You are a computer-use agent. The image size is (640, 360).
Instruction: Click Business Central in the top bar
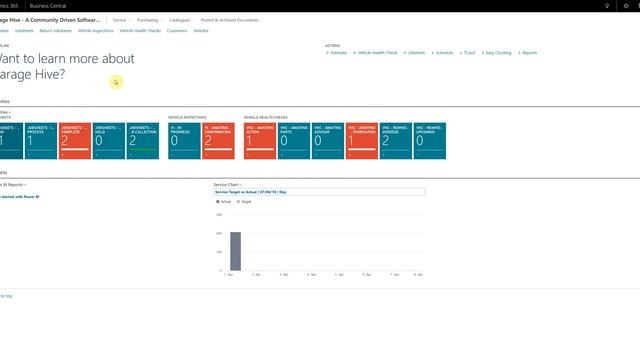[48, 6]
